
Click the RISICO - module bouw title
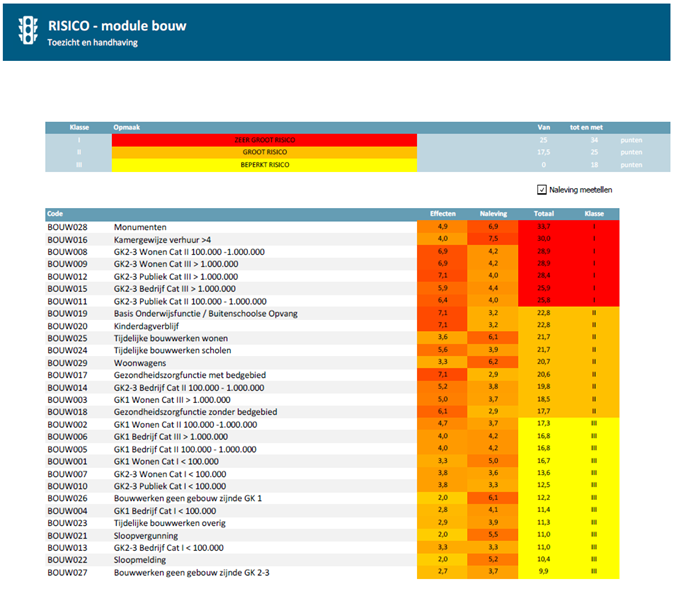117,25
